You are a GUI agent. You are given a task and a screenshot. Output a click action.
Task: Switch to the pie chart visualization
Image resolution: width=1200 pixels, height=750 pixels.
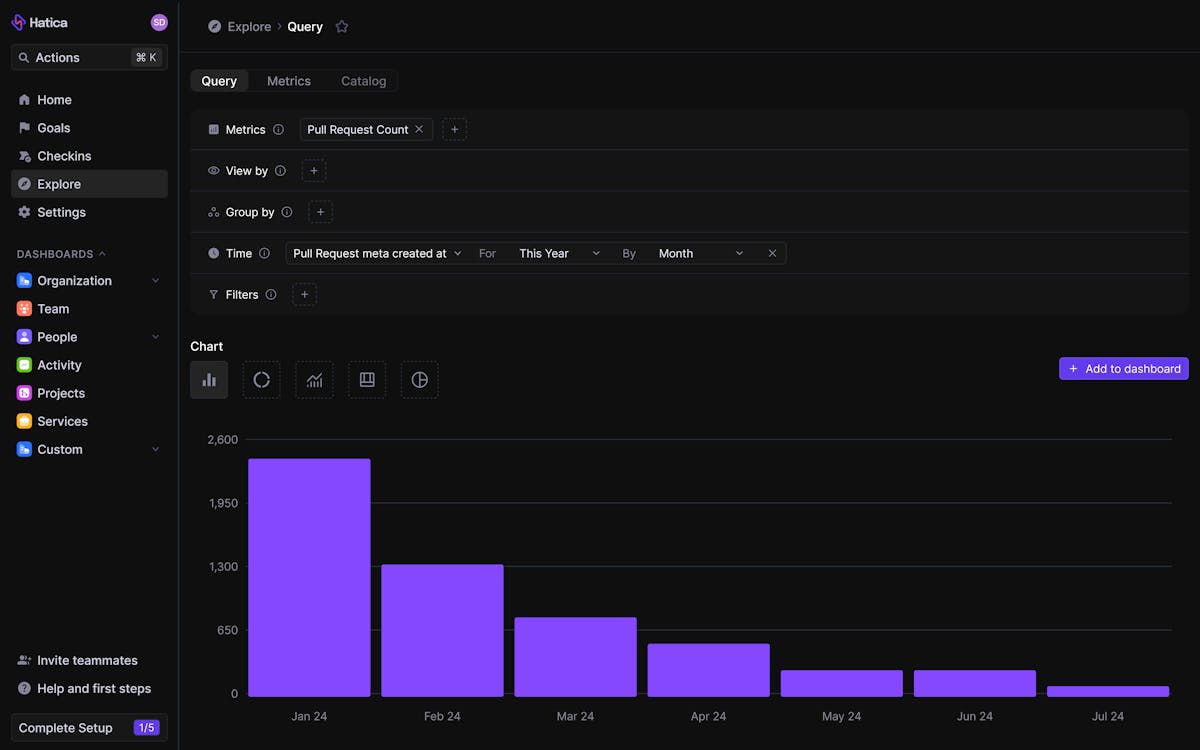[419, 380]
